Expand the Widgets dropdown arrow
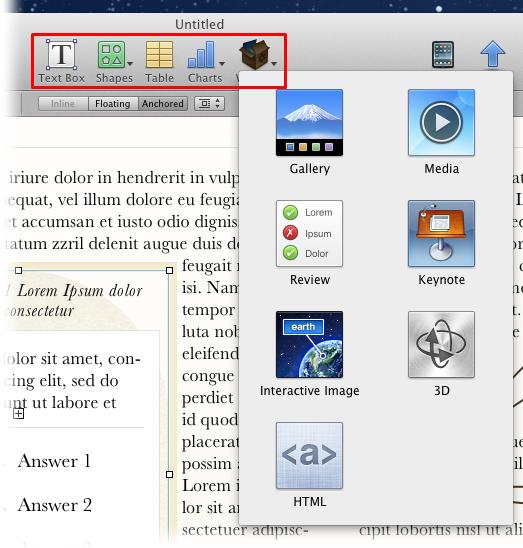The width and height of the screenshot is (523, 548). (x=274, y=64)
